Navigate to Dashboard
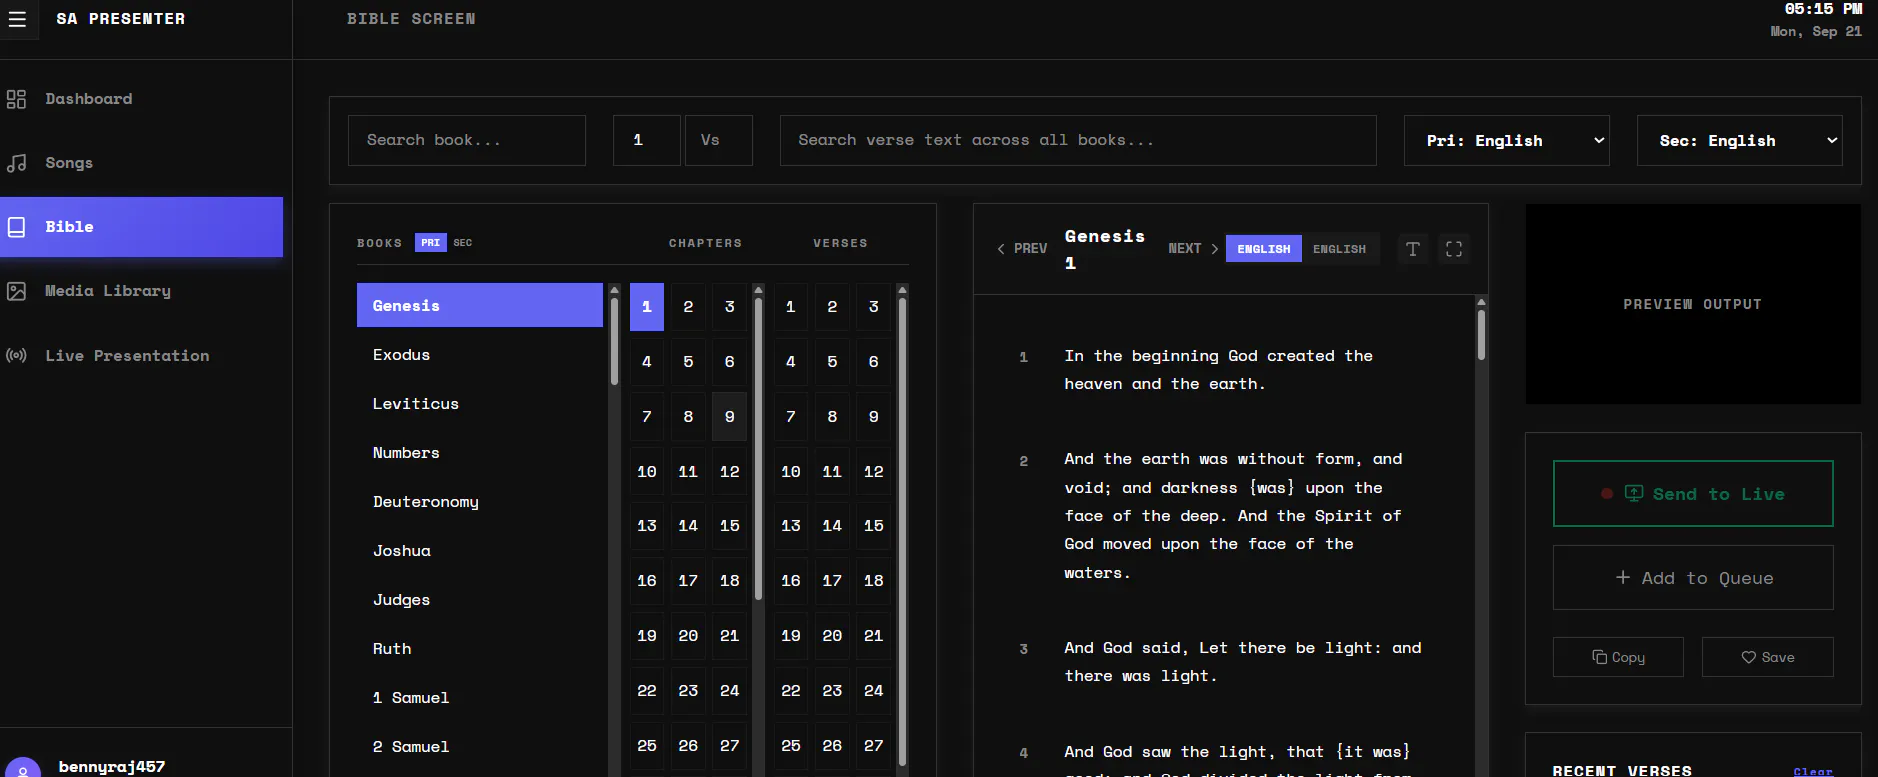Screen dimensions: 1878x777 pyautogui.click(x=141, y=99)
